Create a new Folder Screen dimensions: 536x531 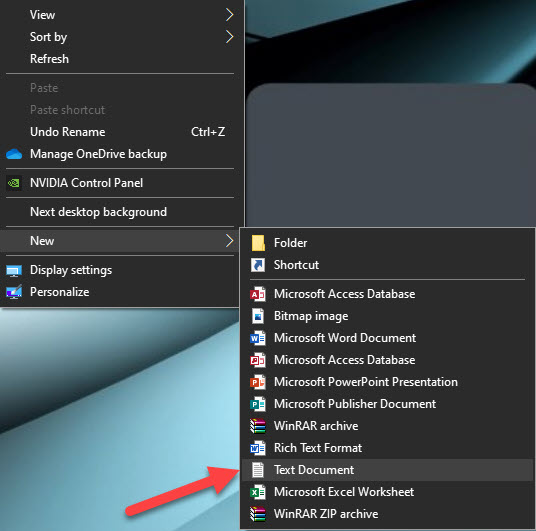coord(387,243)
